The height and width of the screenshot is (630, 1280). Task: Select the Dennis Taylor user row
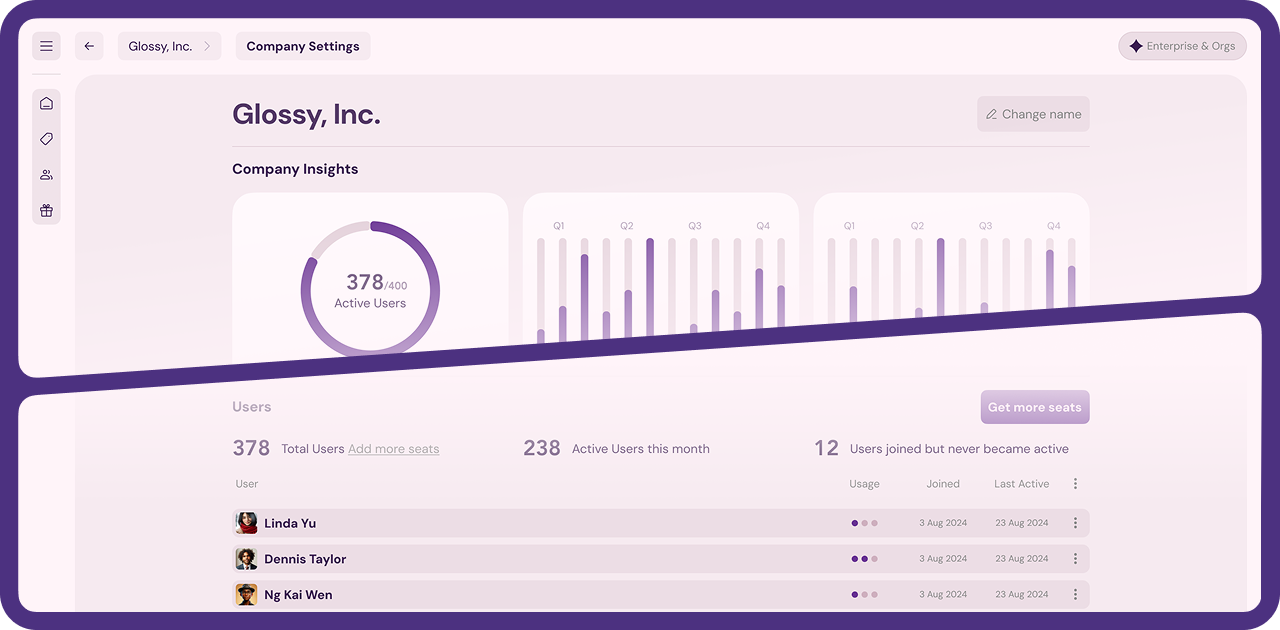(661, 559)
